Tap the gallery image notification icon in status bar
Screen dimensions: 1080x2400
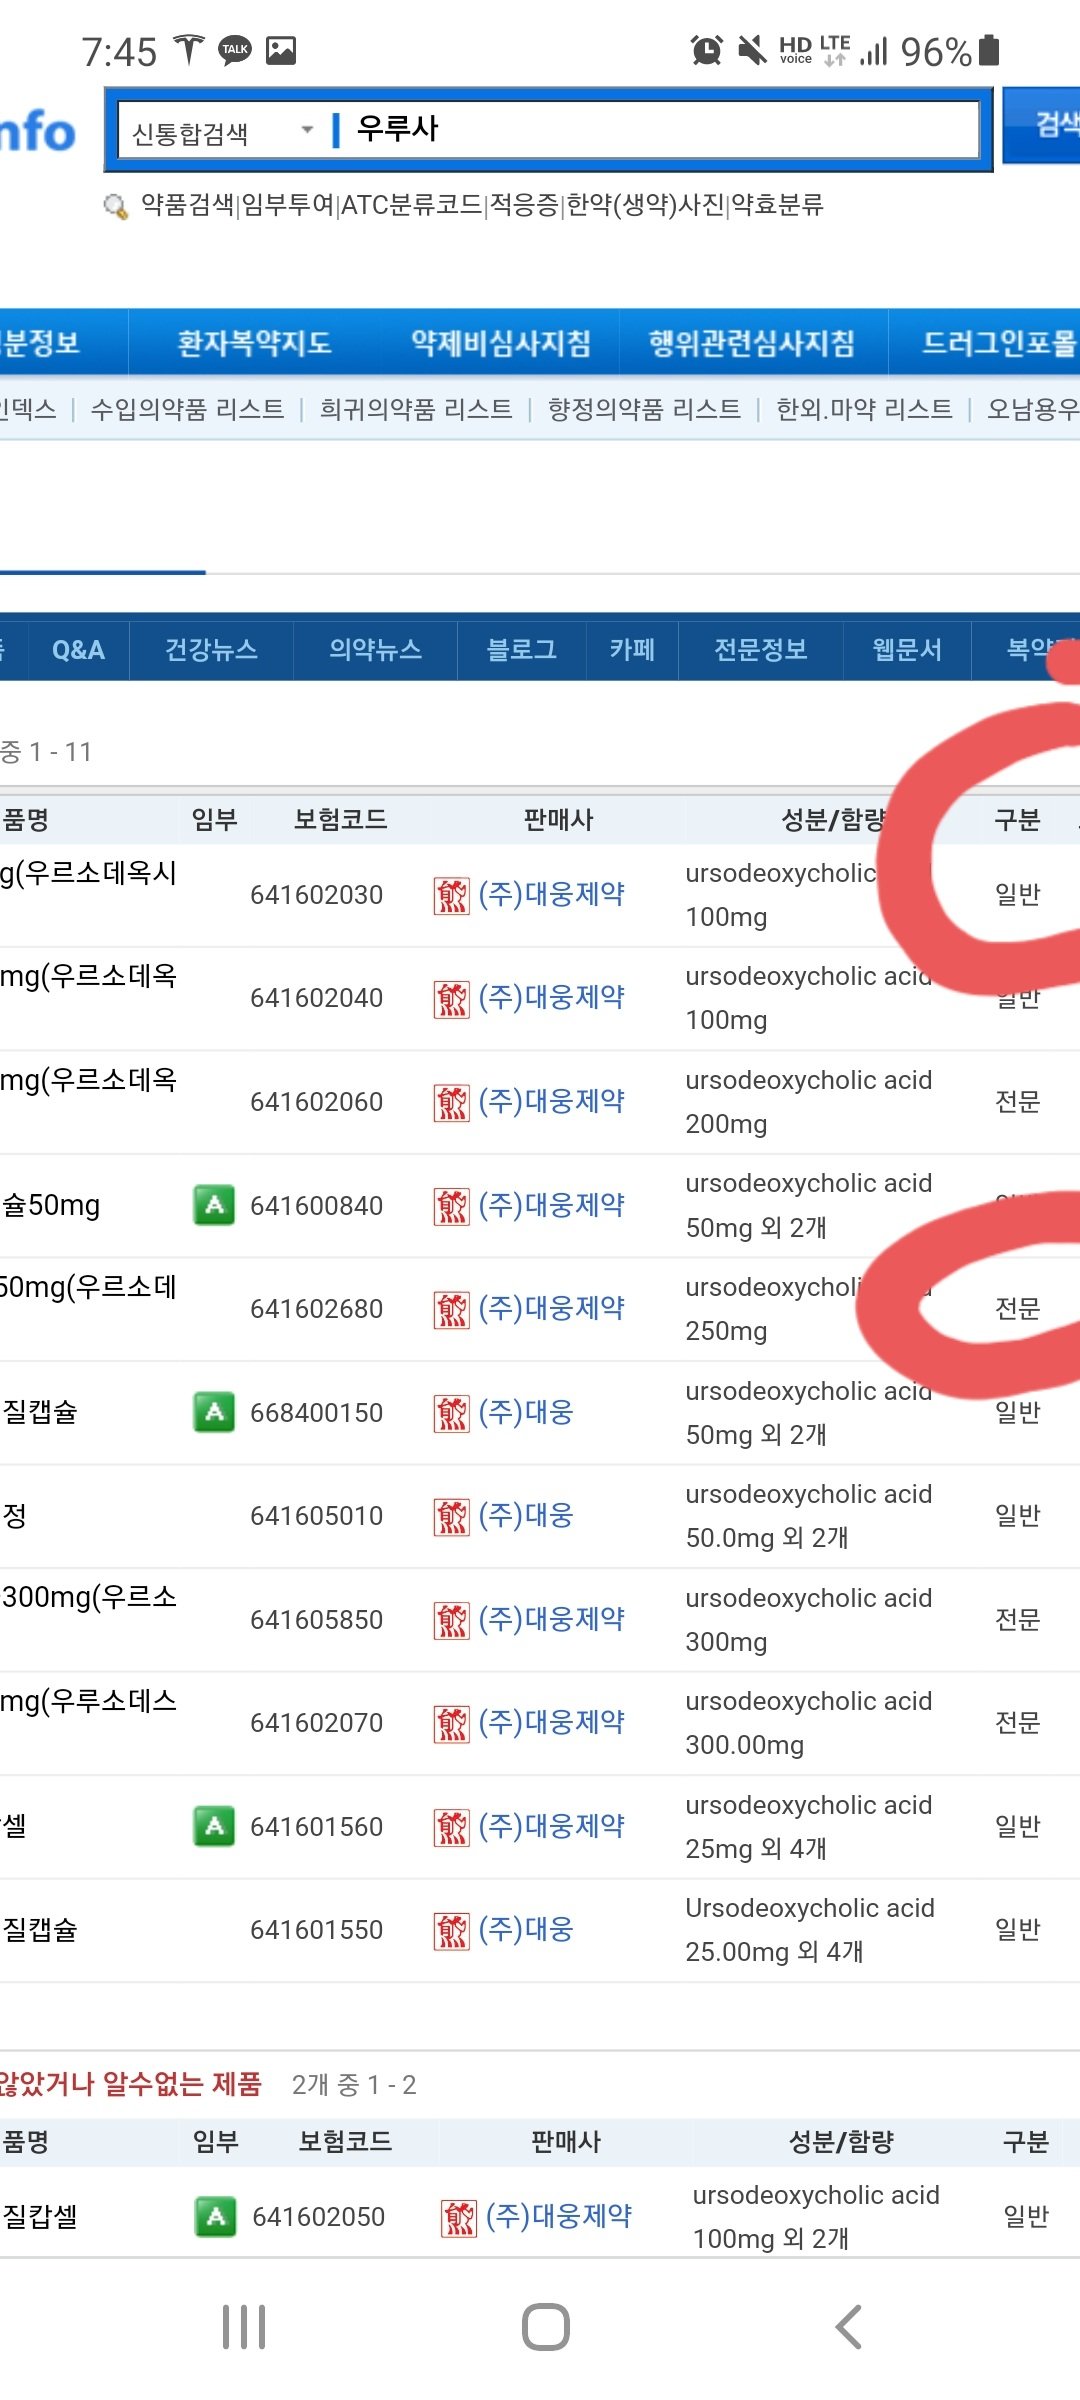pos(281,50)
